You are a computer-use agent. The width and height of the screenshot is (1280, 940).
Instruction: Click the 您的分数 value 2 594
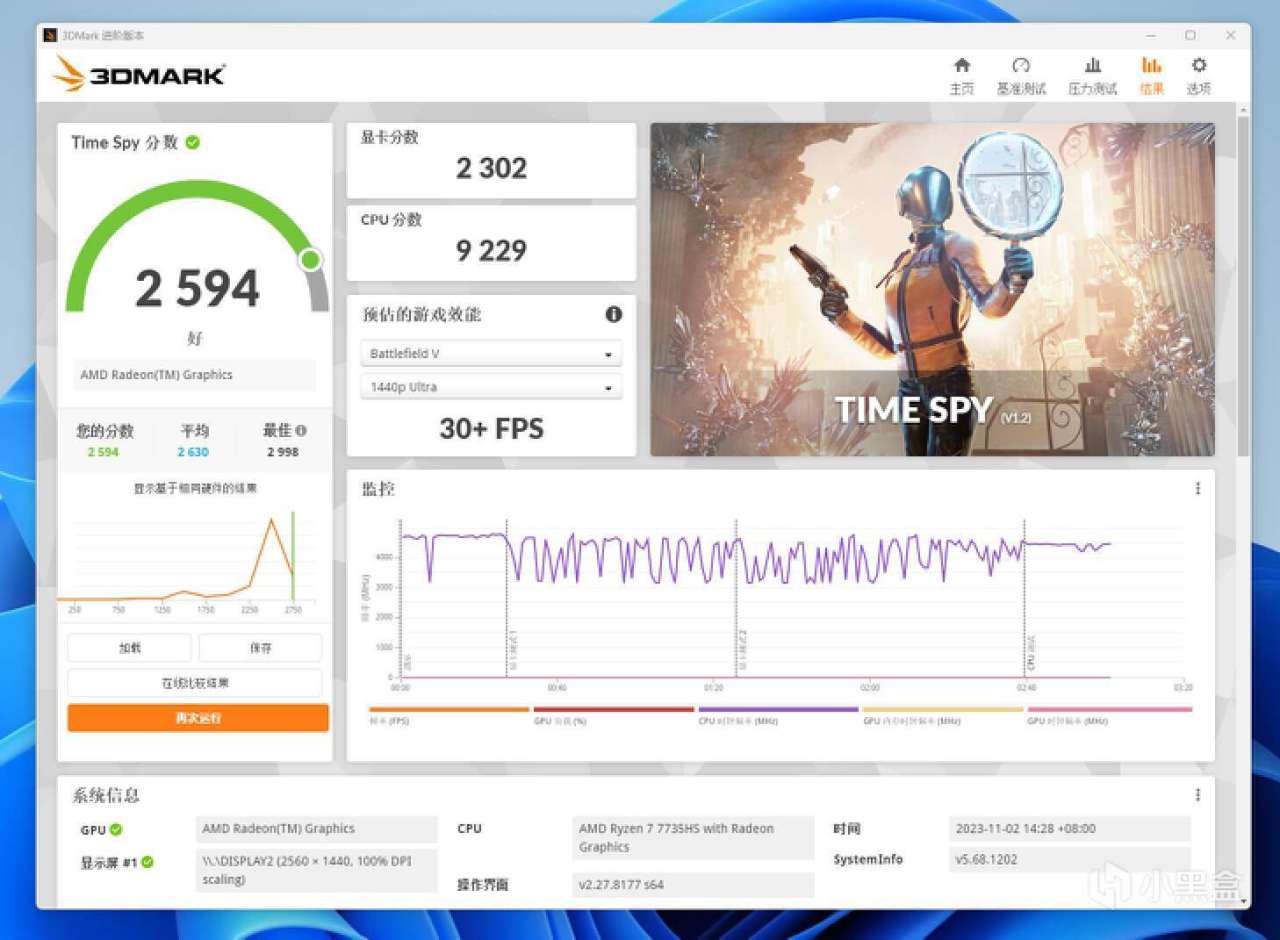[103, 452]
